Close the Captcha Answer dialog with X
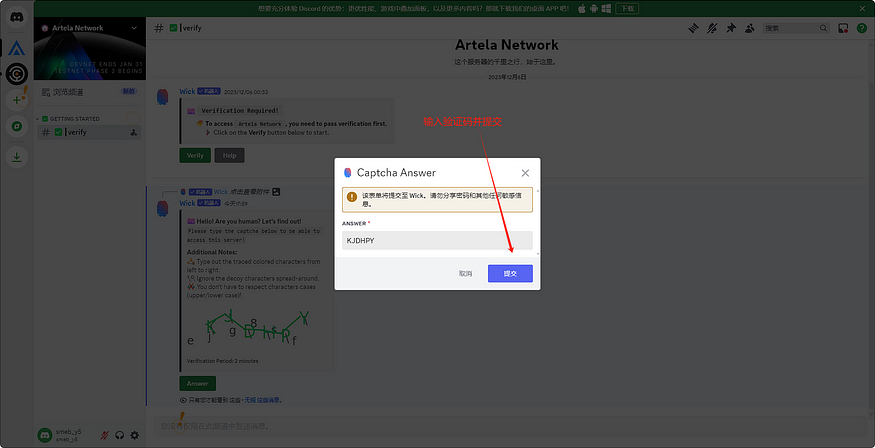Screen dimensions: 875x448 (x=525, y=173)
